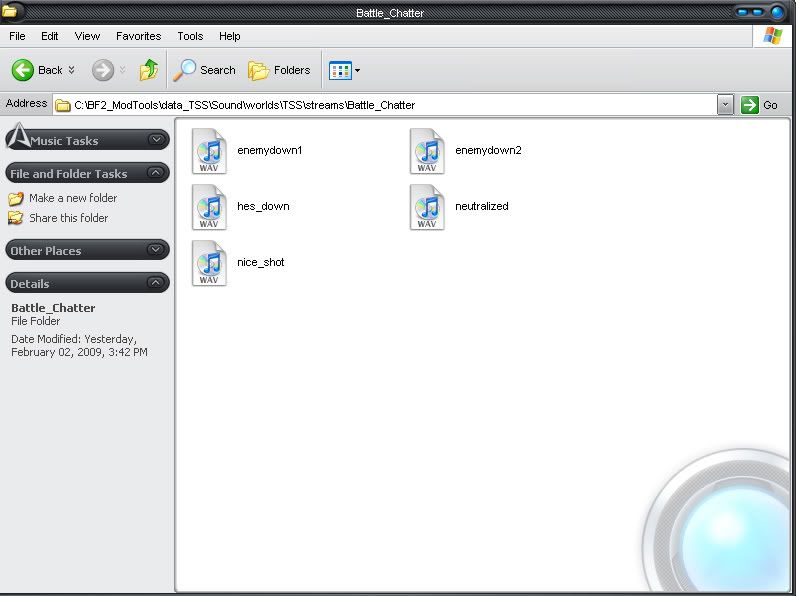Open the Address bar dropdown

coord(725,105)
